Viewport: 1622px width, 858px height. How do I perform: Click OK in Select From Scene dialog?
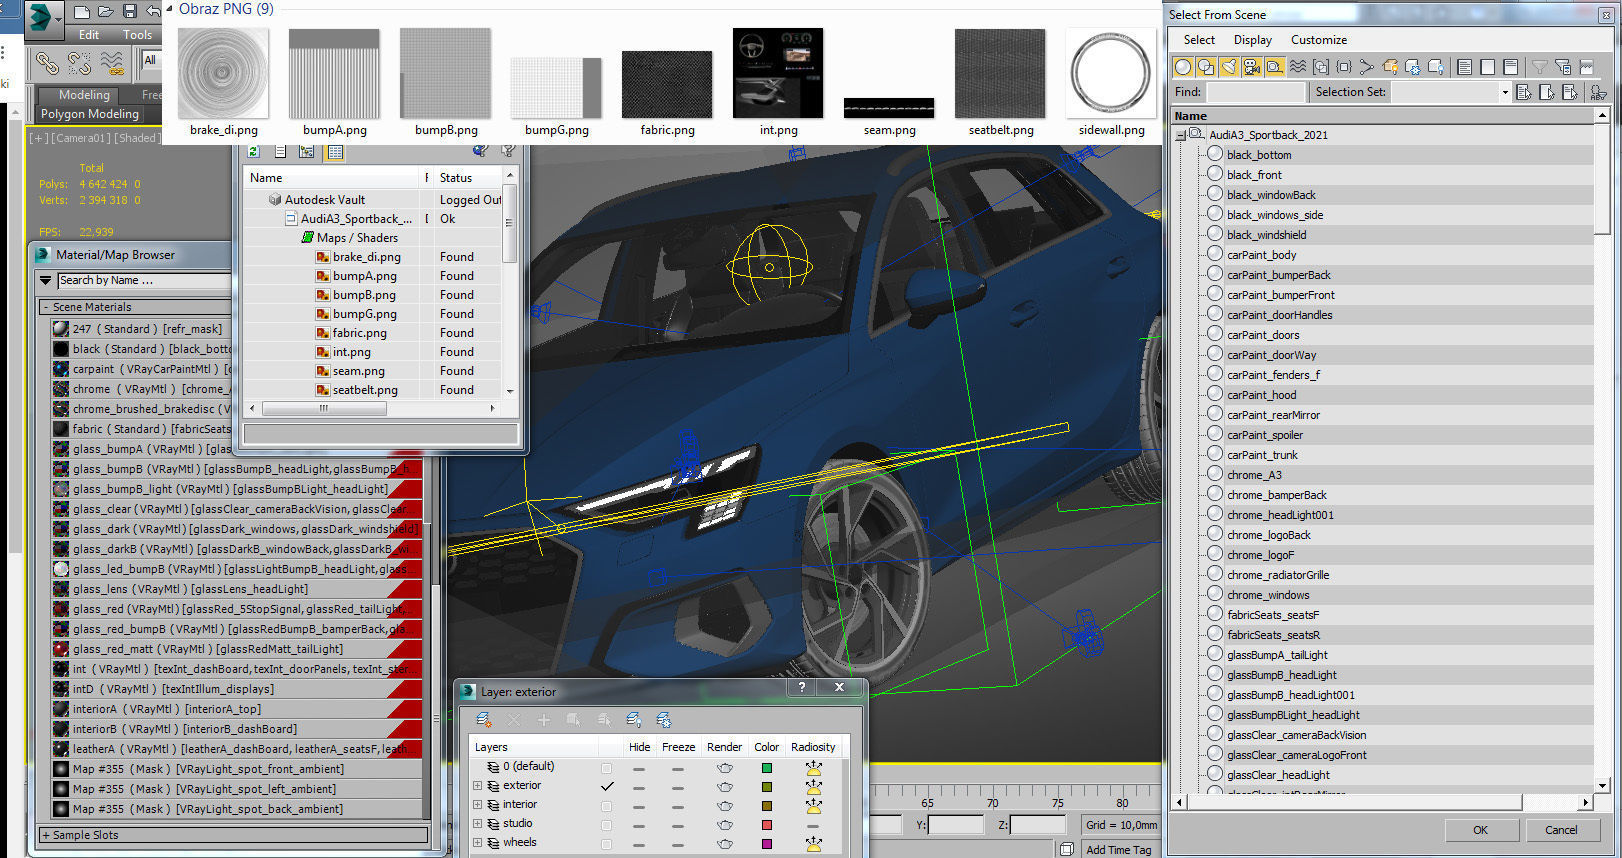1480,830
